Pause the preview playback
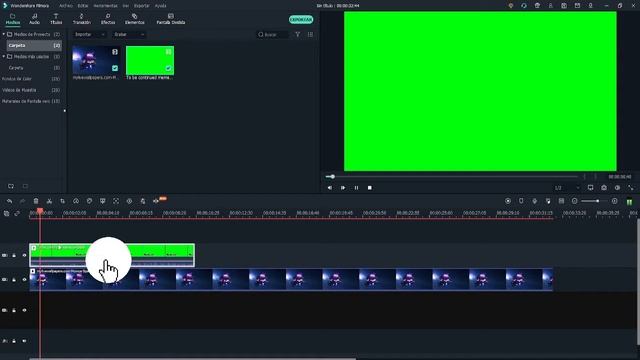This screenshot has width=640, height=360. [356, 188]
